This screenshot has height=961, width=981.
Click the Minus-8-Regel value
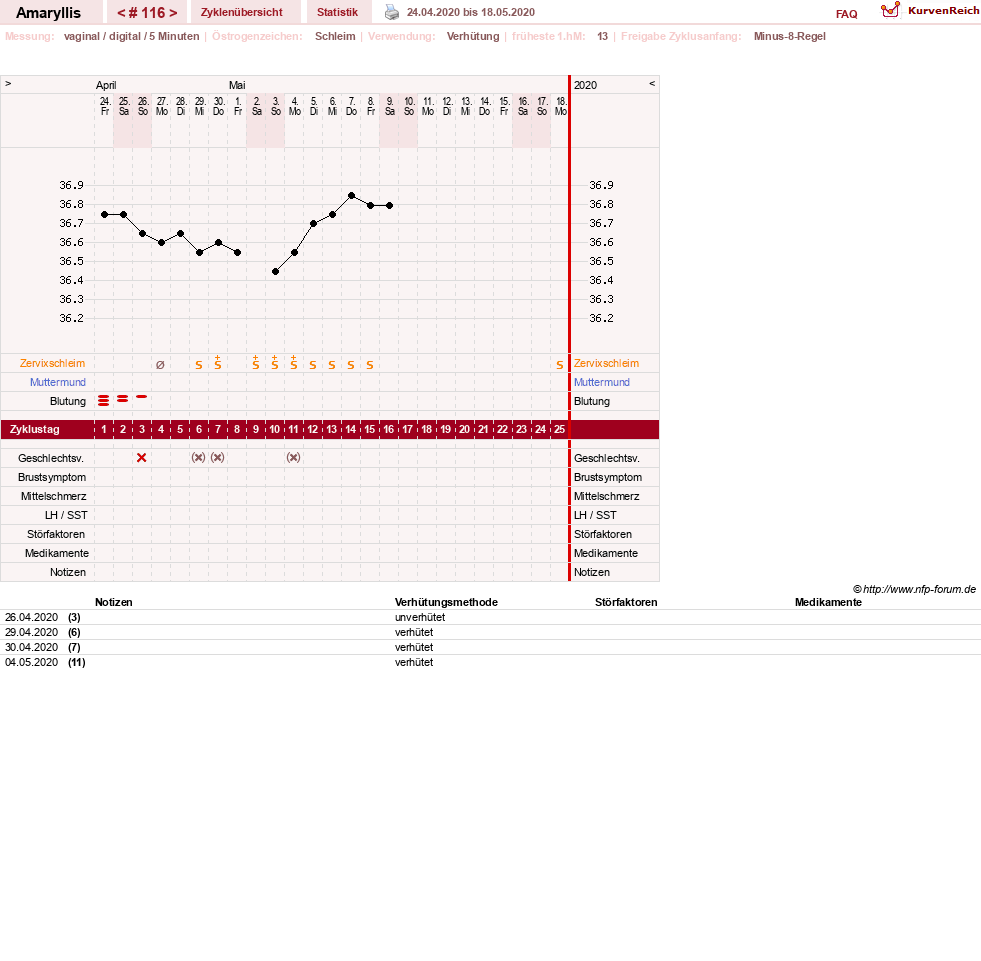coord(790,36)
